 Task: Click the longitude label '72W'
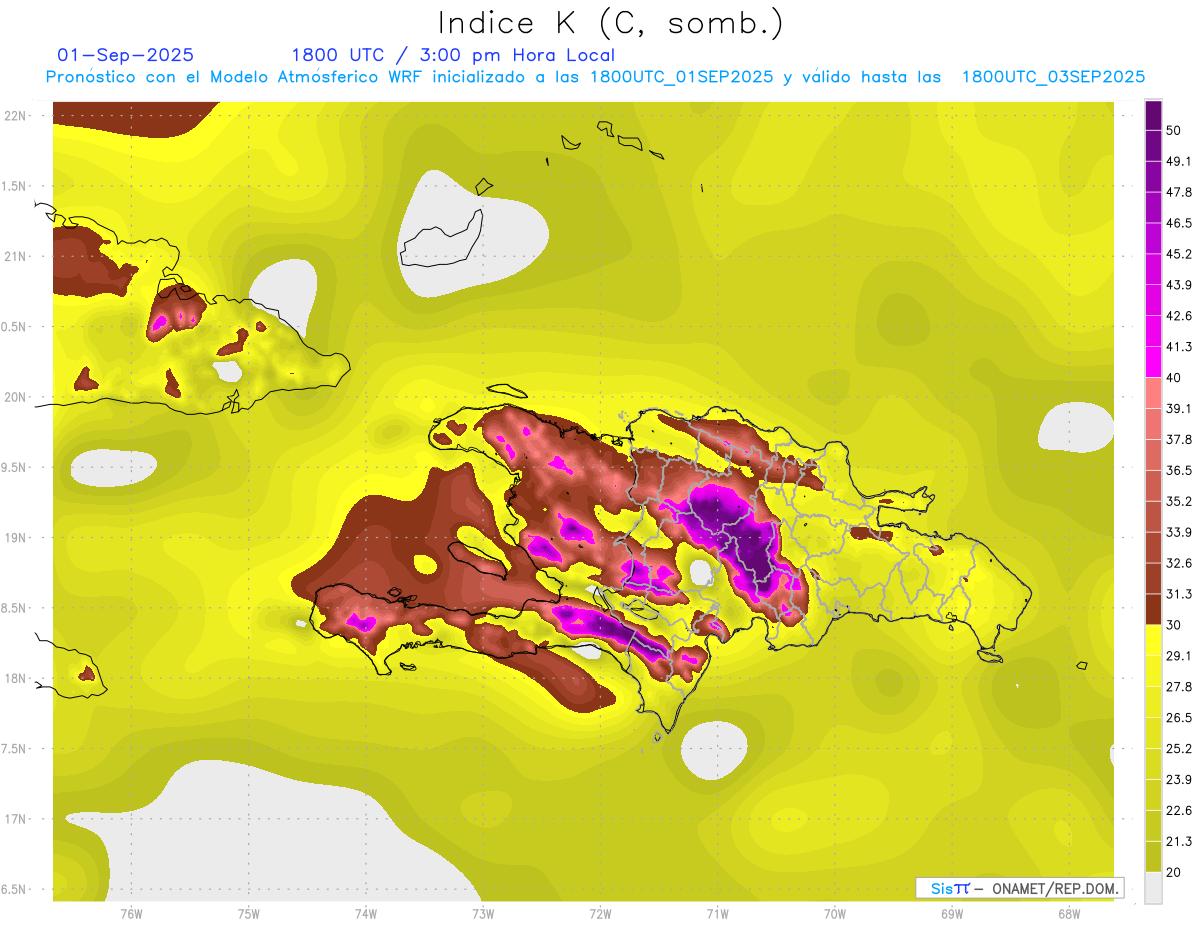click(600, 913)
